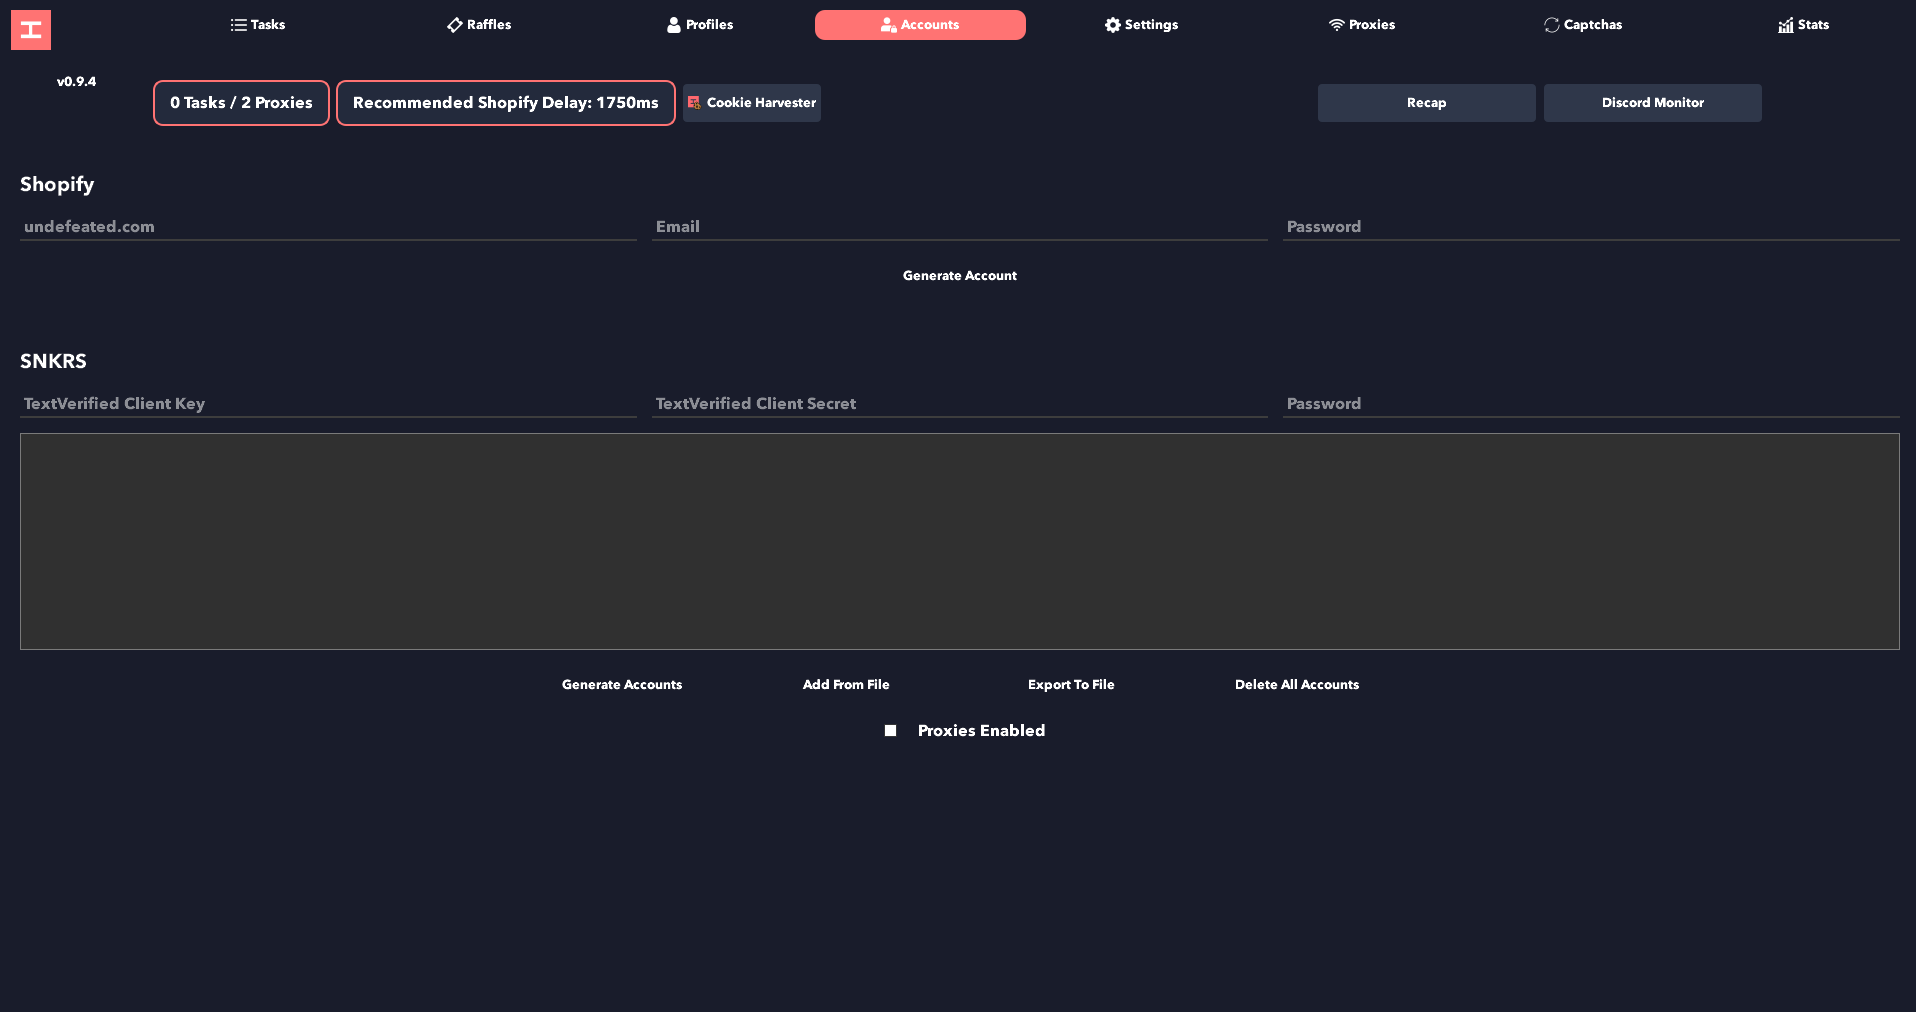The height and width of the screenshot is (1012, 1916).
Task: Click Generate Account under Shopify
Action: (959, 276)
